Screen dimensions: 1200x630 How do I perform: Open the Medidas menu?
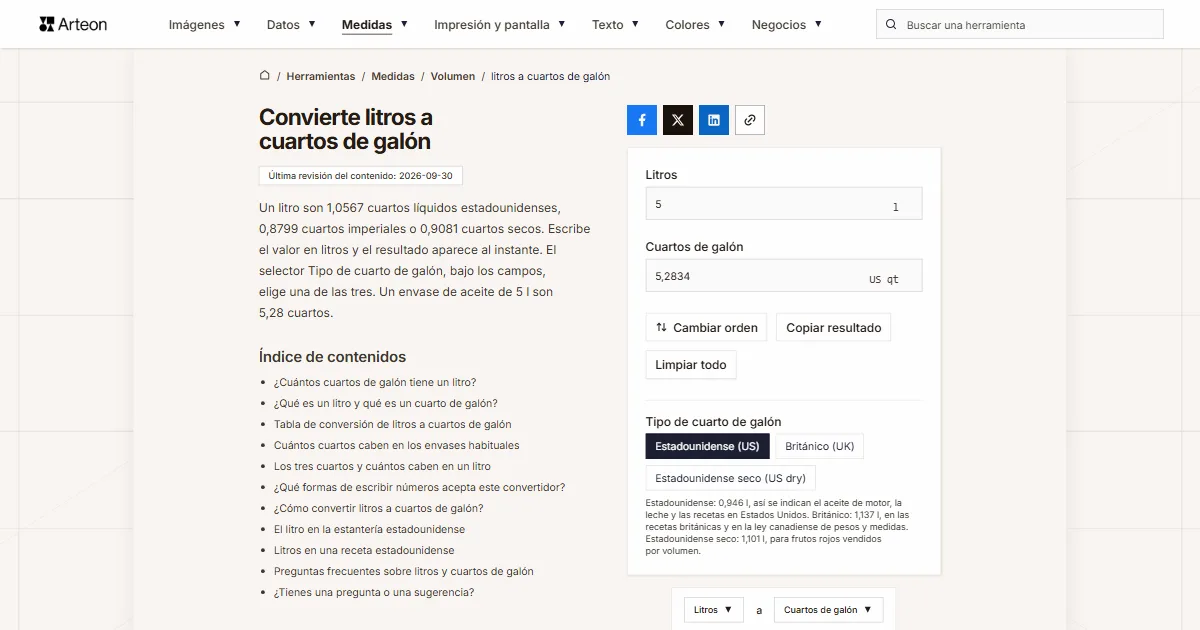[375, 25]
